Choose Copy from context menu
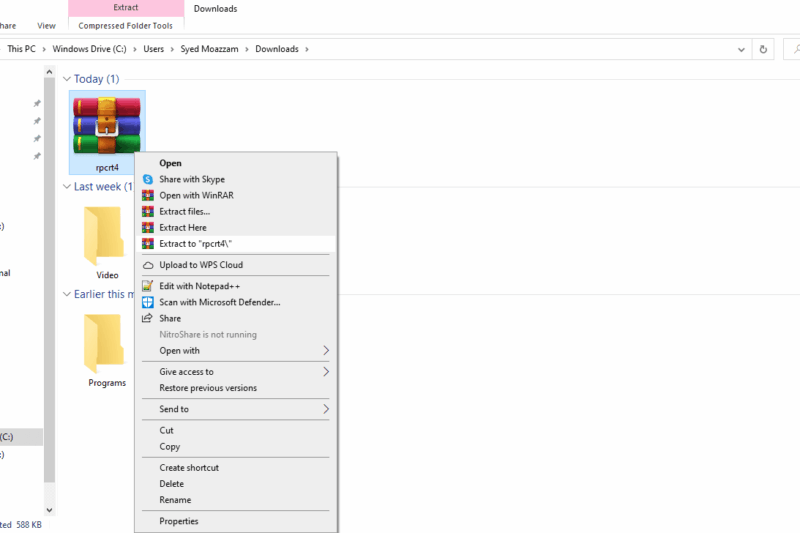The height and width of the screenshot is (533, 800). [236, 446]
